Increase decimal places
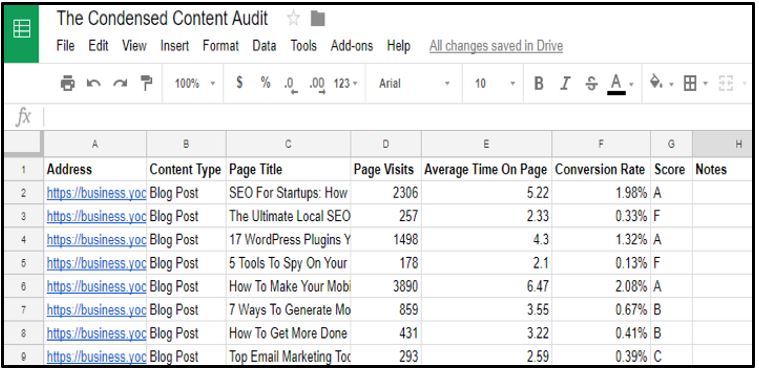 [x=318, y=85]
